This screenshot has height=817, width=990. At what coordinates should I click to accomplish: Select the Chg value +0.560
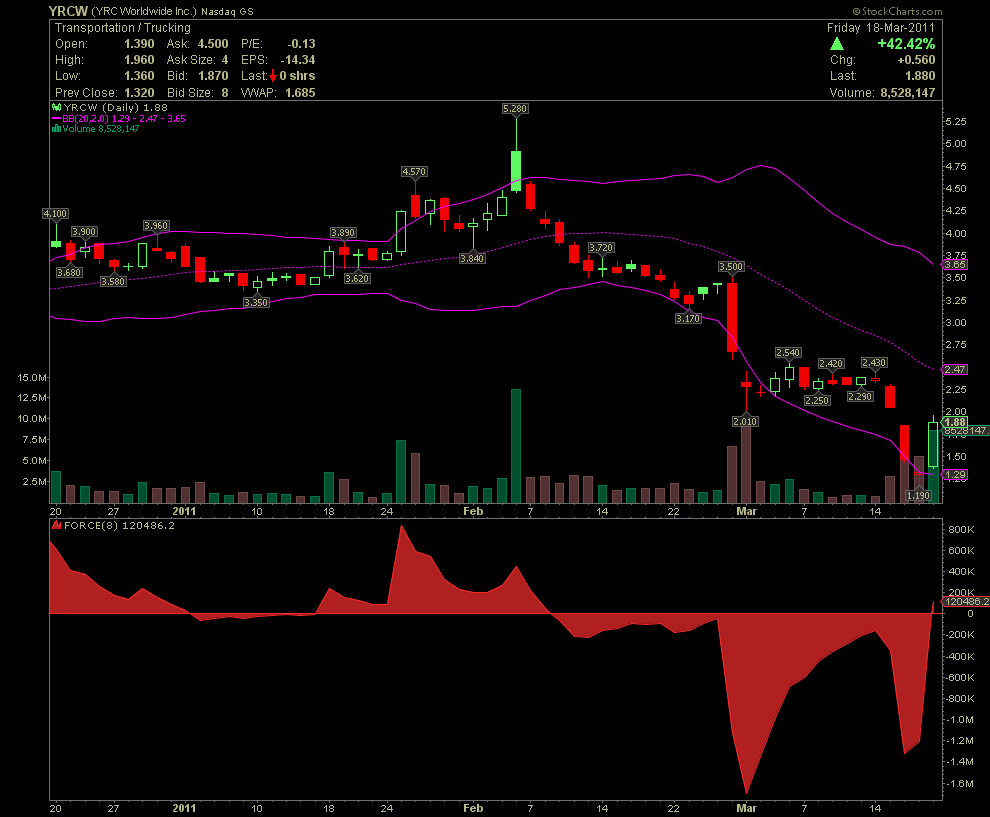click(x=916, y=60)
